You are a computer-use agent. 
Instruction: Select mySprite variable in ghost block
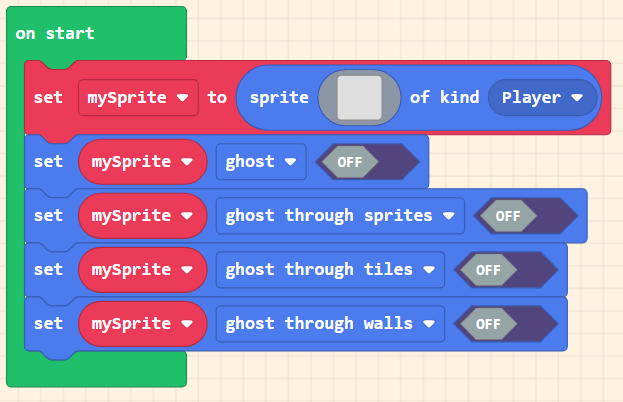[x=141, y=161]
